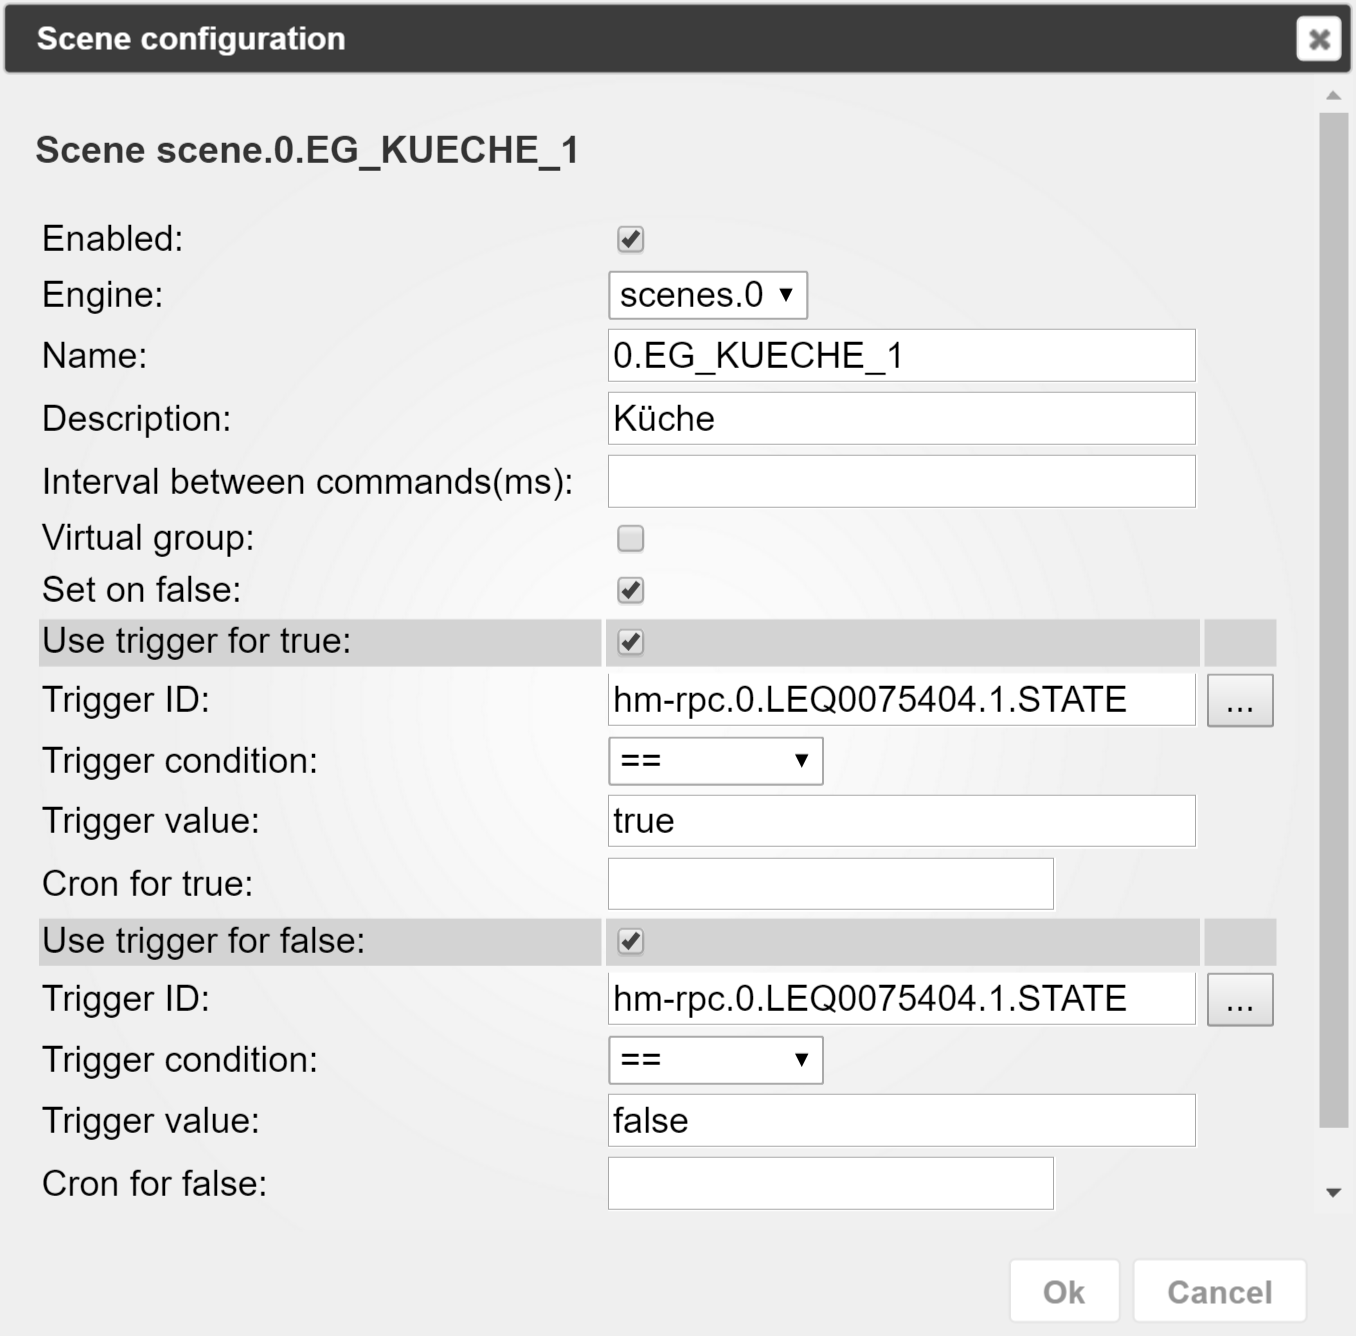Open the Engine scenes.0 dropdown
This screenshot has height=1336, width=1356.
(707, 295)
